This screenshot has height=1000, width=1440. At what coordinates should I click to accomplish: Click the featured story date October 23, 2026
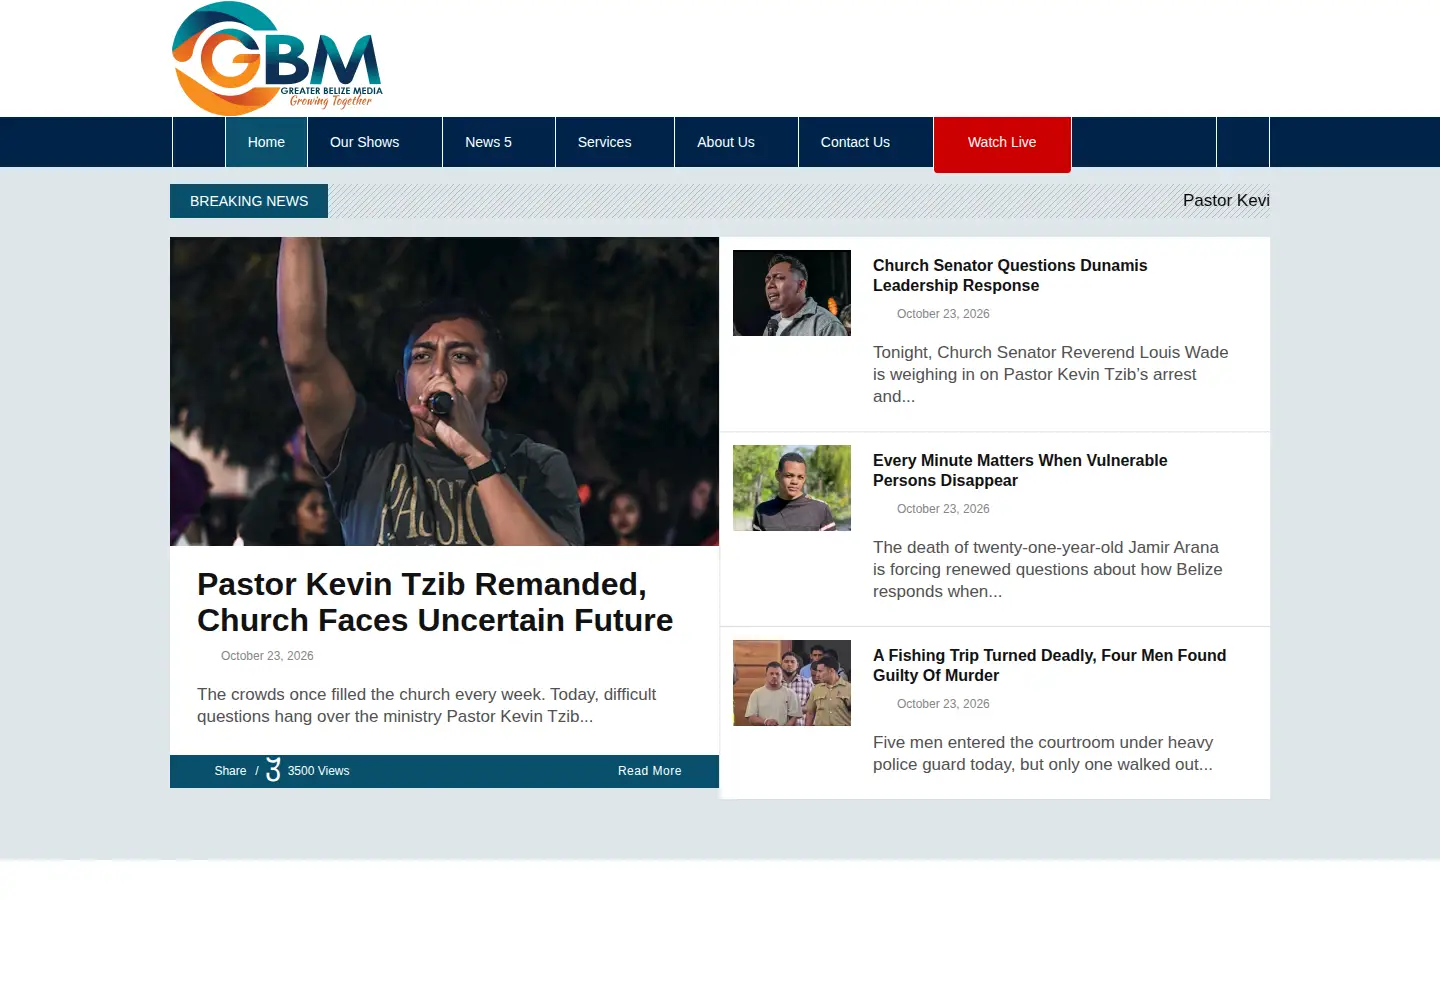tap(267, 656)
